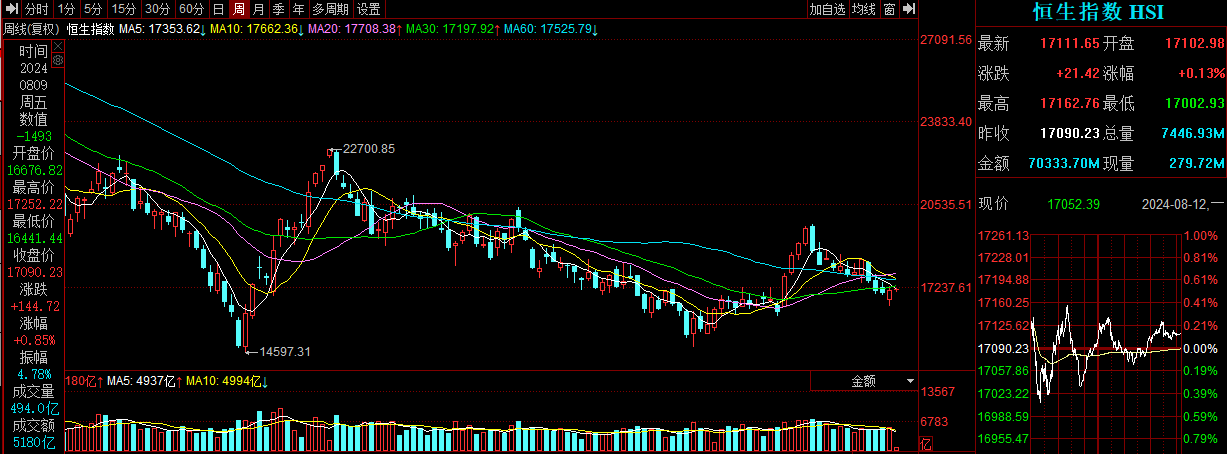Screen dimensions: 1227x454
Task: Click the 涨幅 value +0.13%
Action: [1202, 74]
